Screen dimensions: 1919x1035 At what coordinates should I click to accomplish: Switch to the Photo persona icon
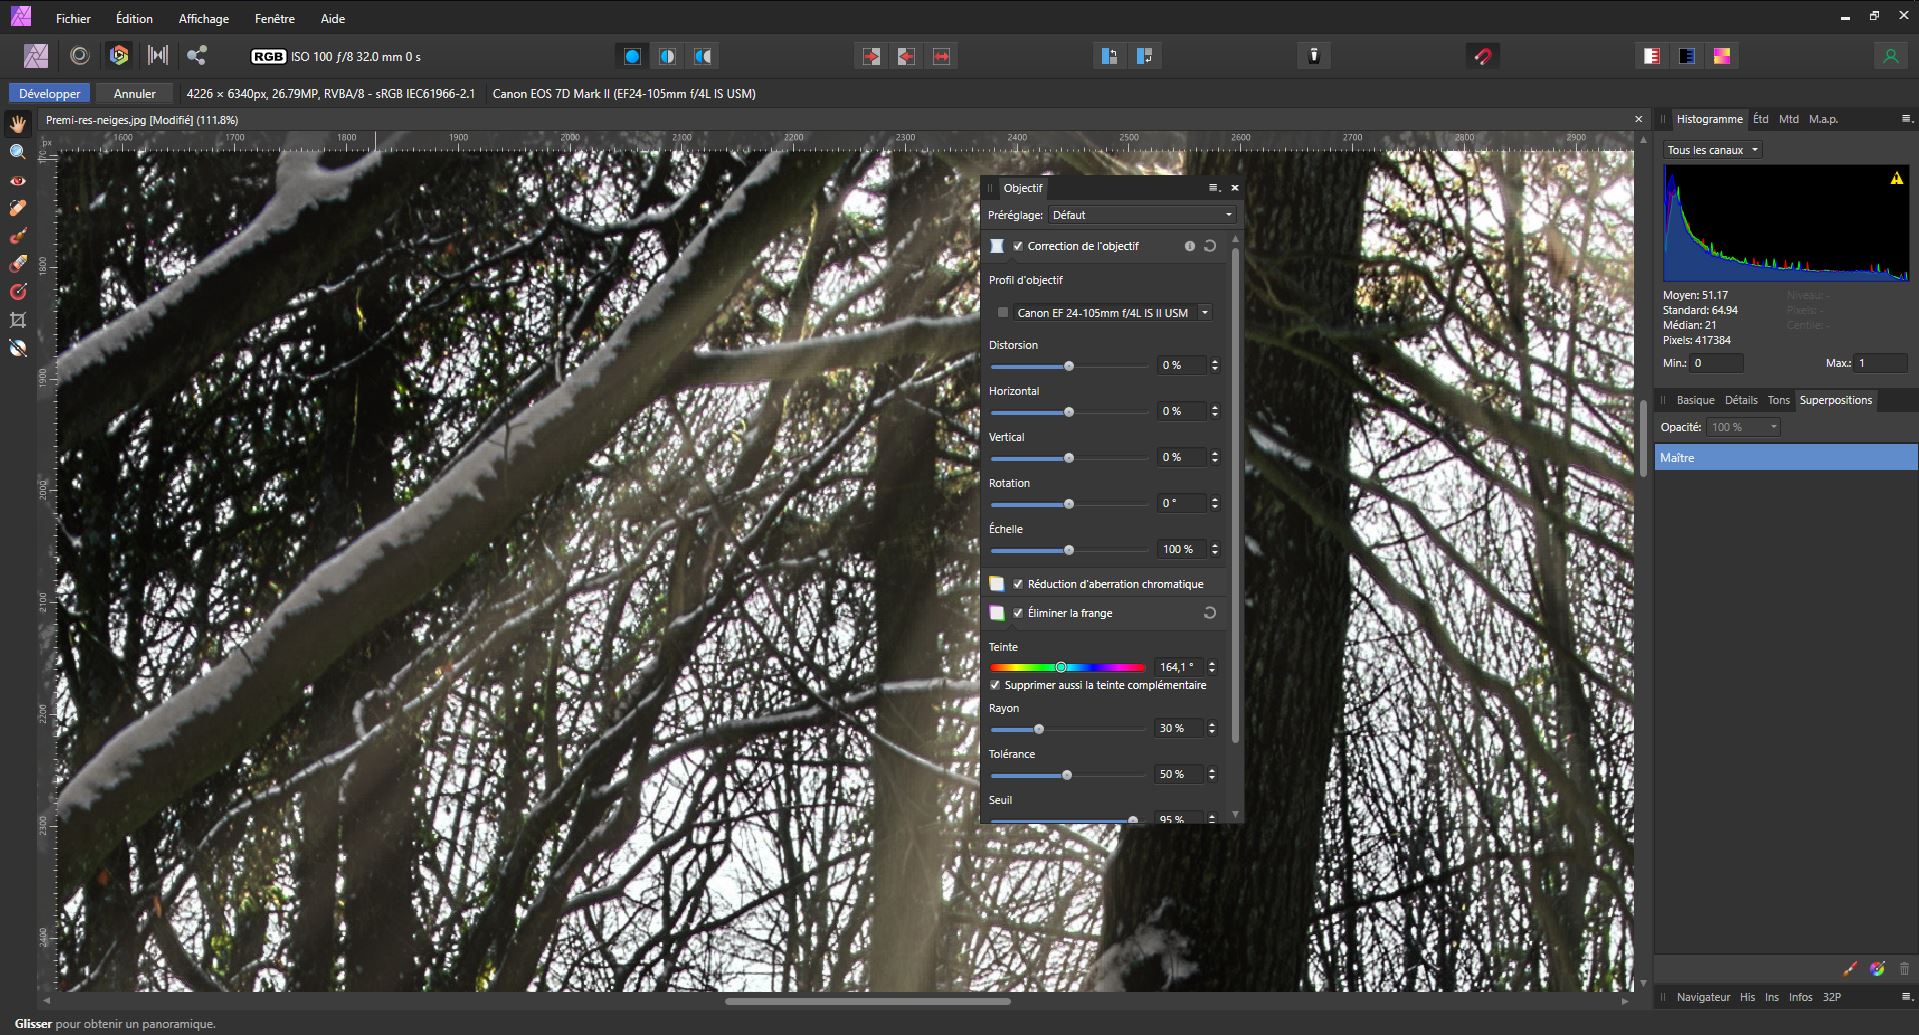(36, 56)
